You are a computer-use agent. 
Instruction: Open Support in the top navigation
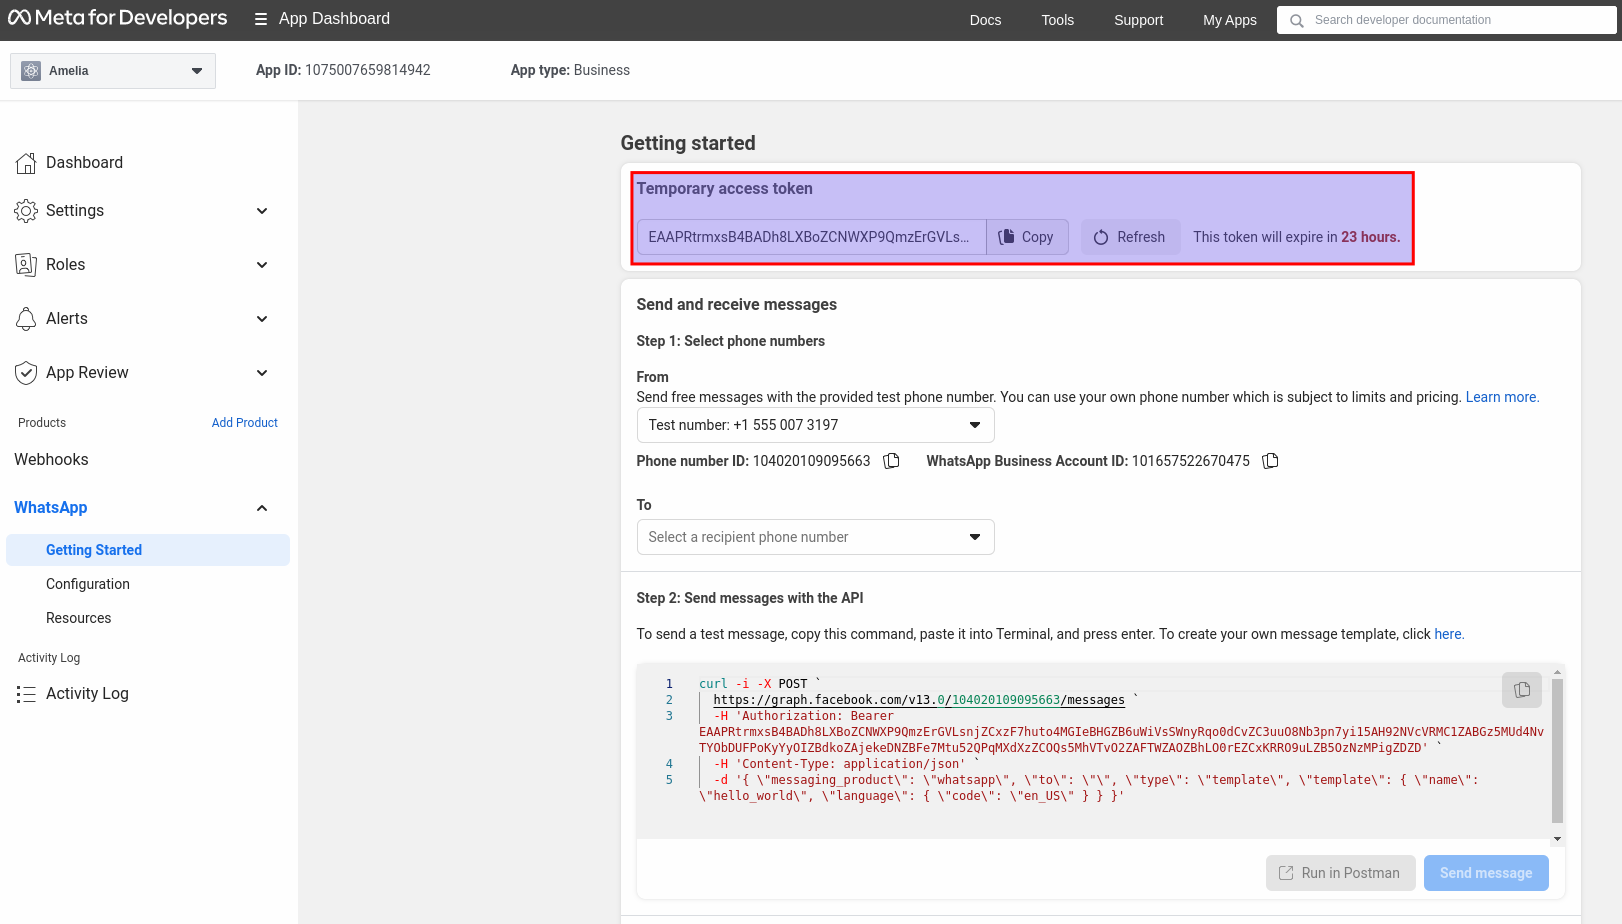[1138, 20]
